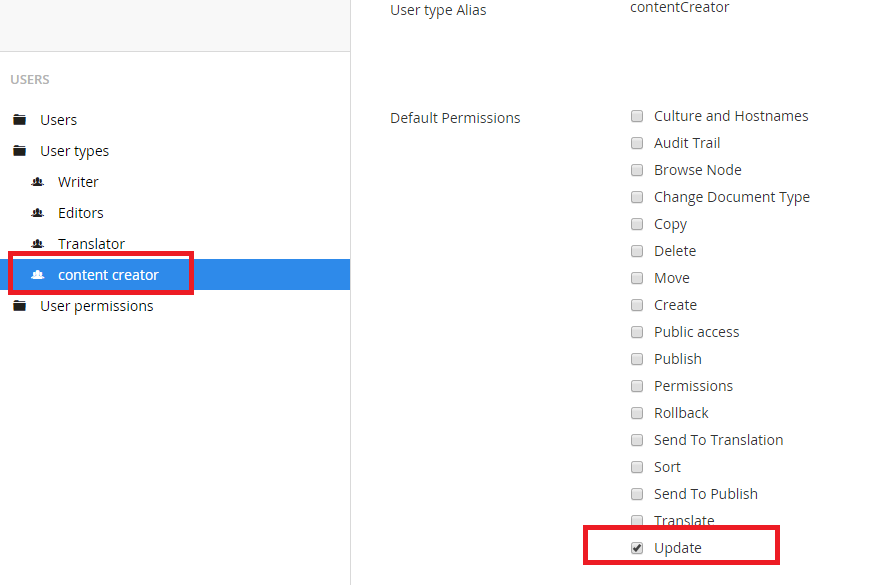879x585 pixels.
Task: Select the Writer tree item
Action: 78,182
